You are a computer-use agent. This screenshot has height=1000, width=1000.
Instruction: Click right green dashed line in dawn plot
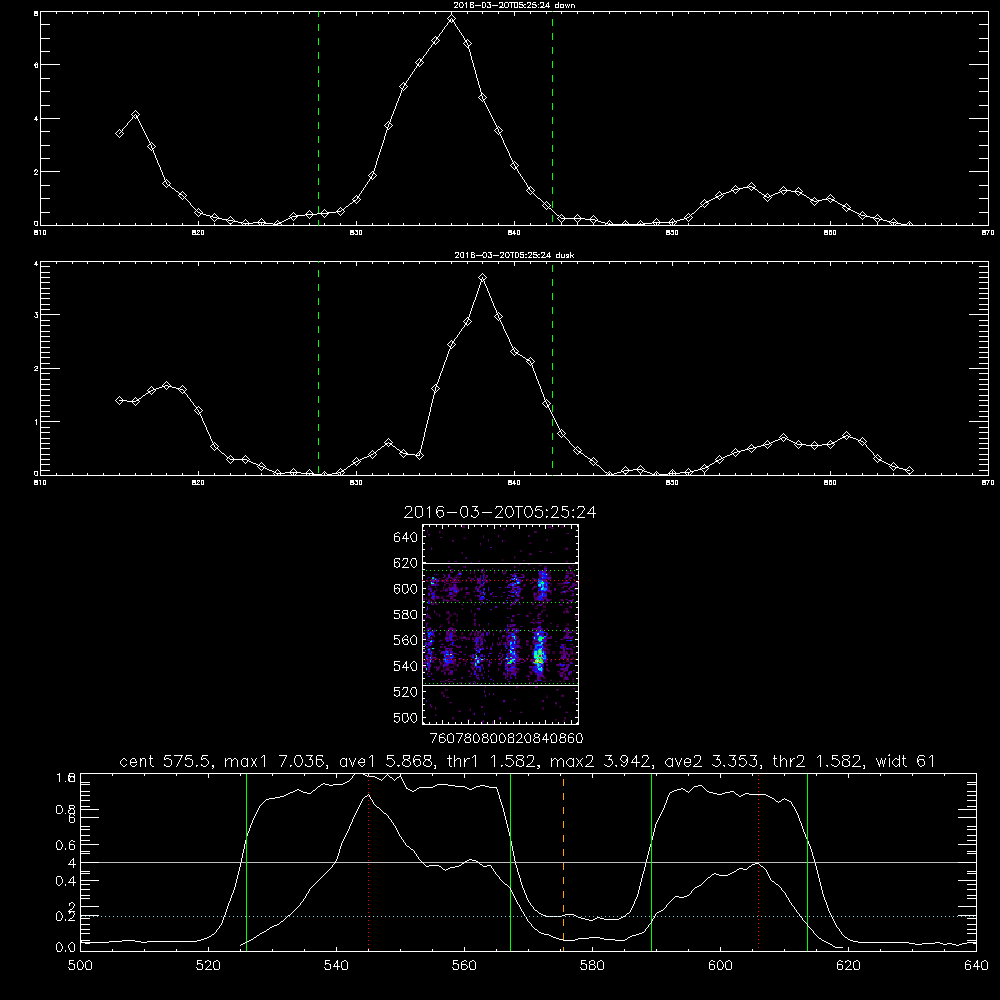552,118
